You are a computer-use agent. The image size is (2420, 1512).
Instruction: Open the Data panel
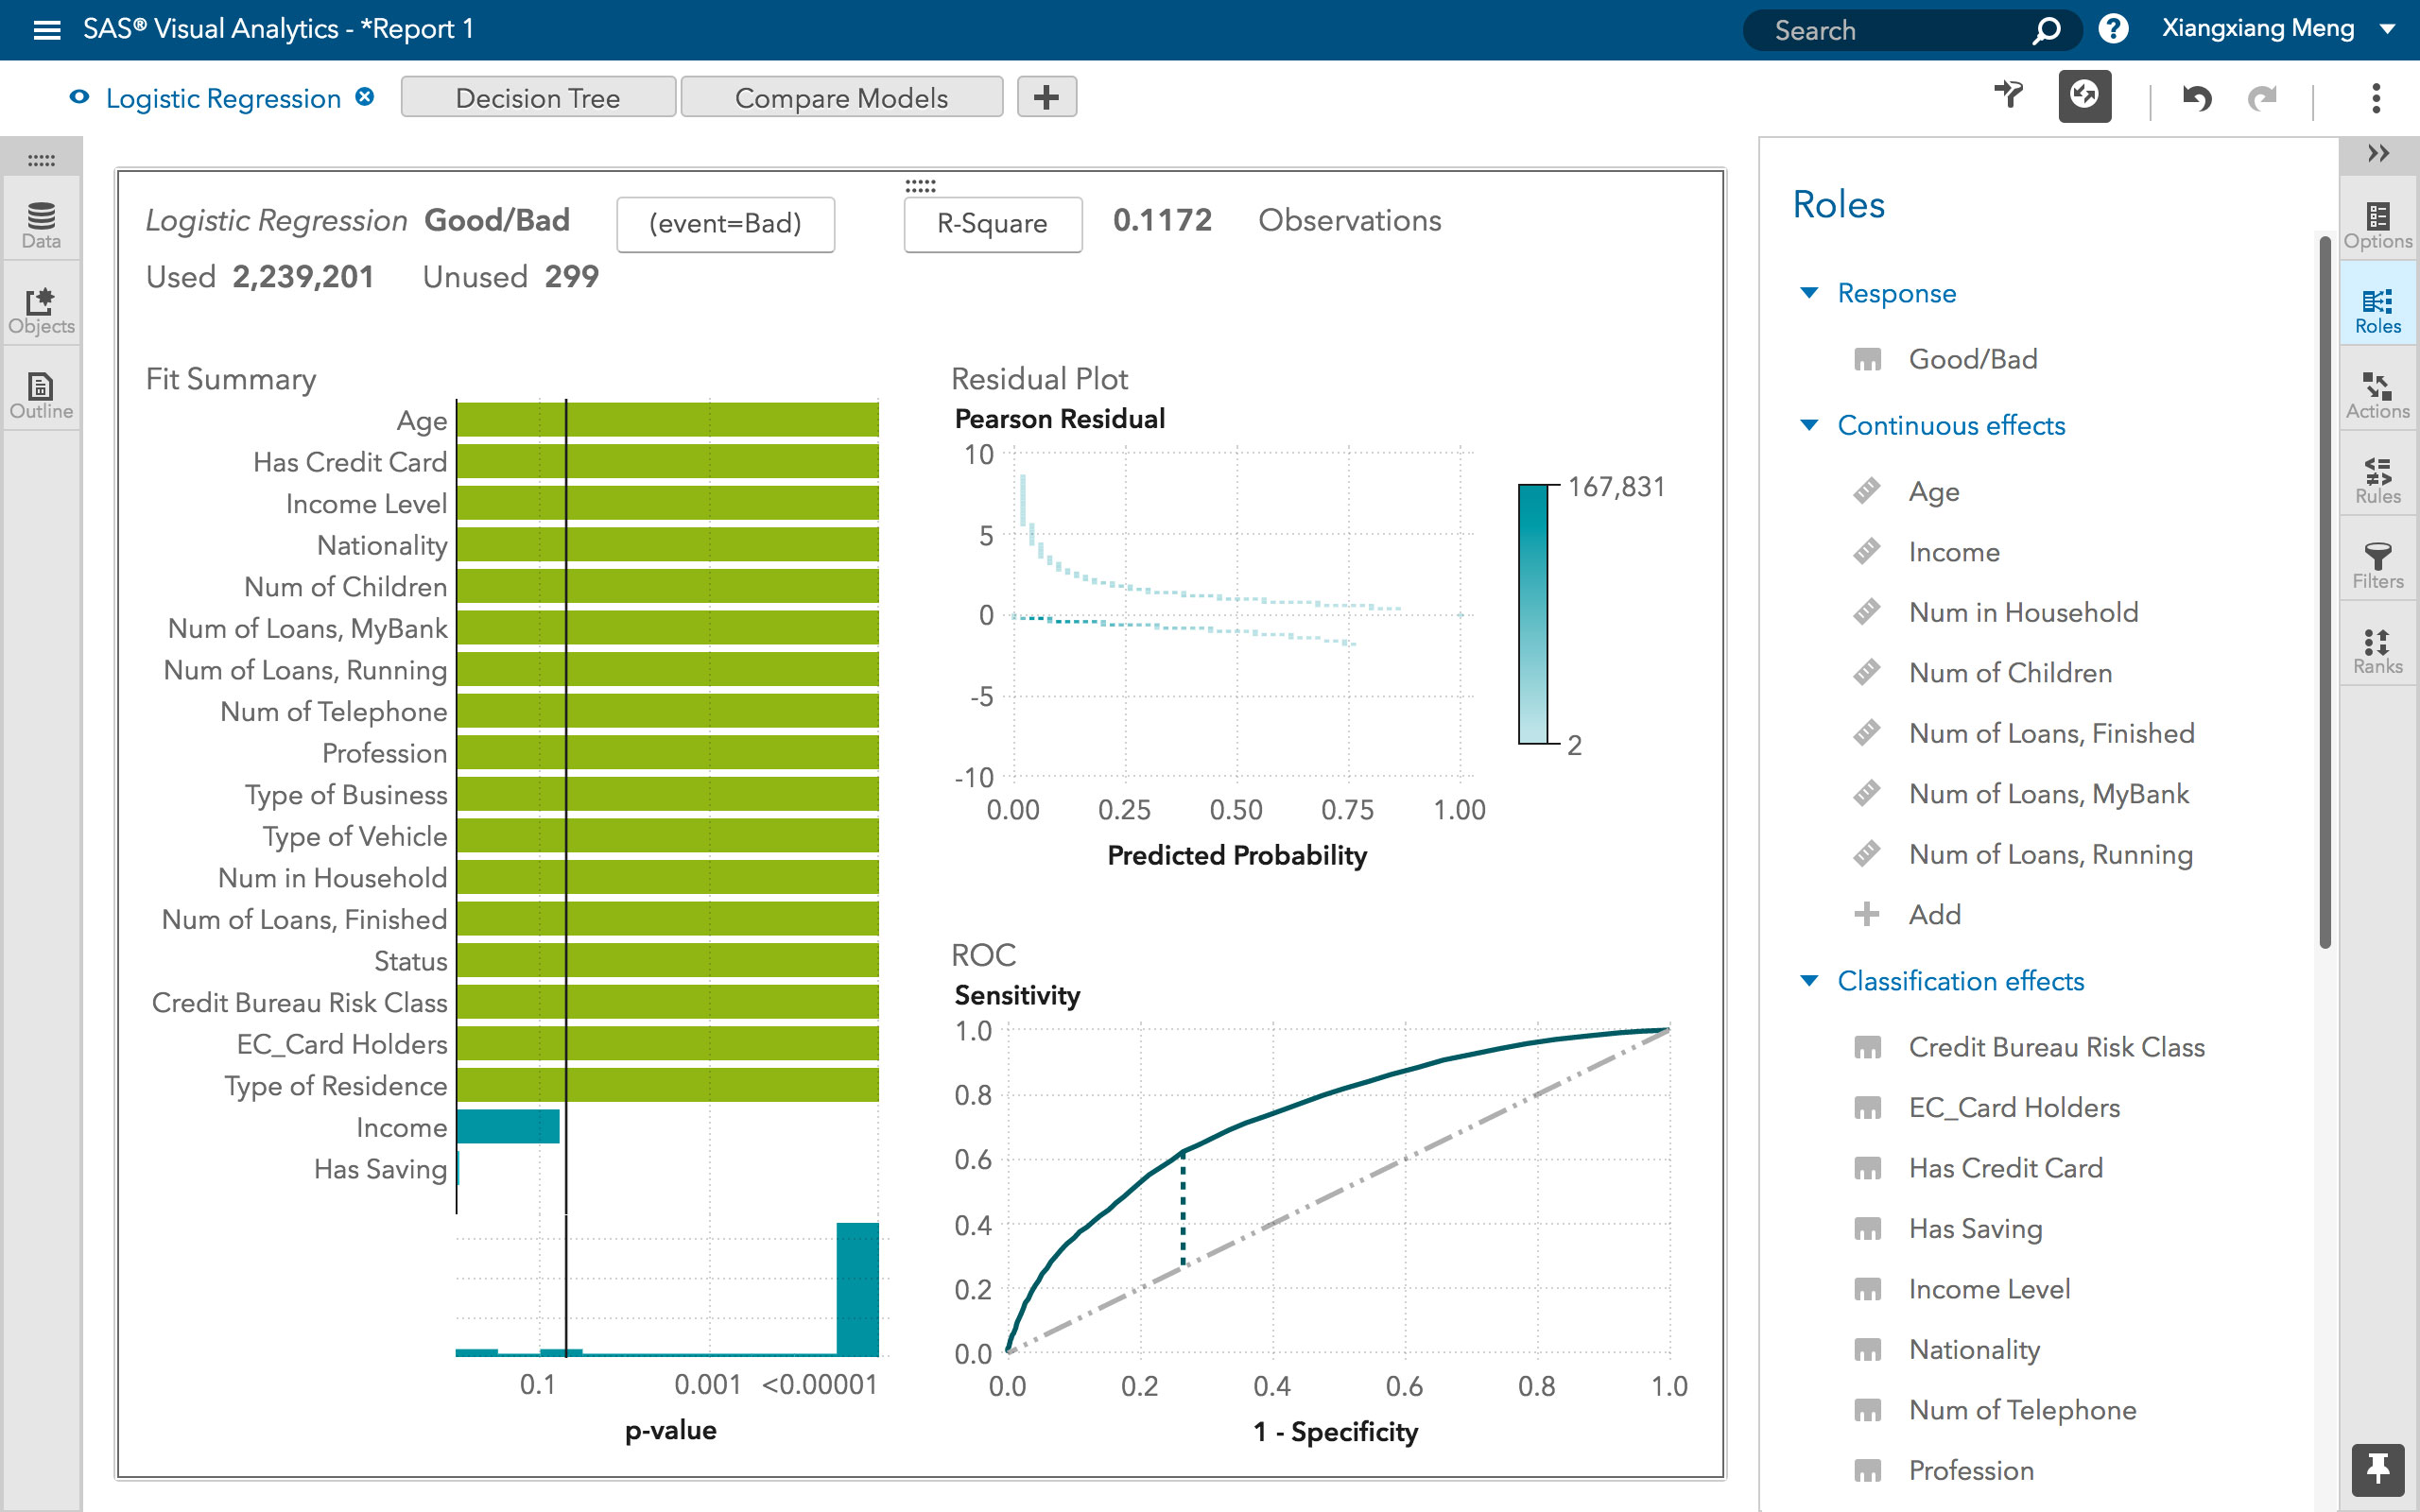[x=40, y=222]
